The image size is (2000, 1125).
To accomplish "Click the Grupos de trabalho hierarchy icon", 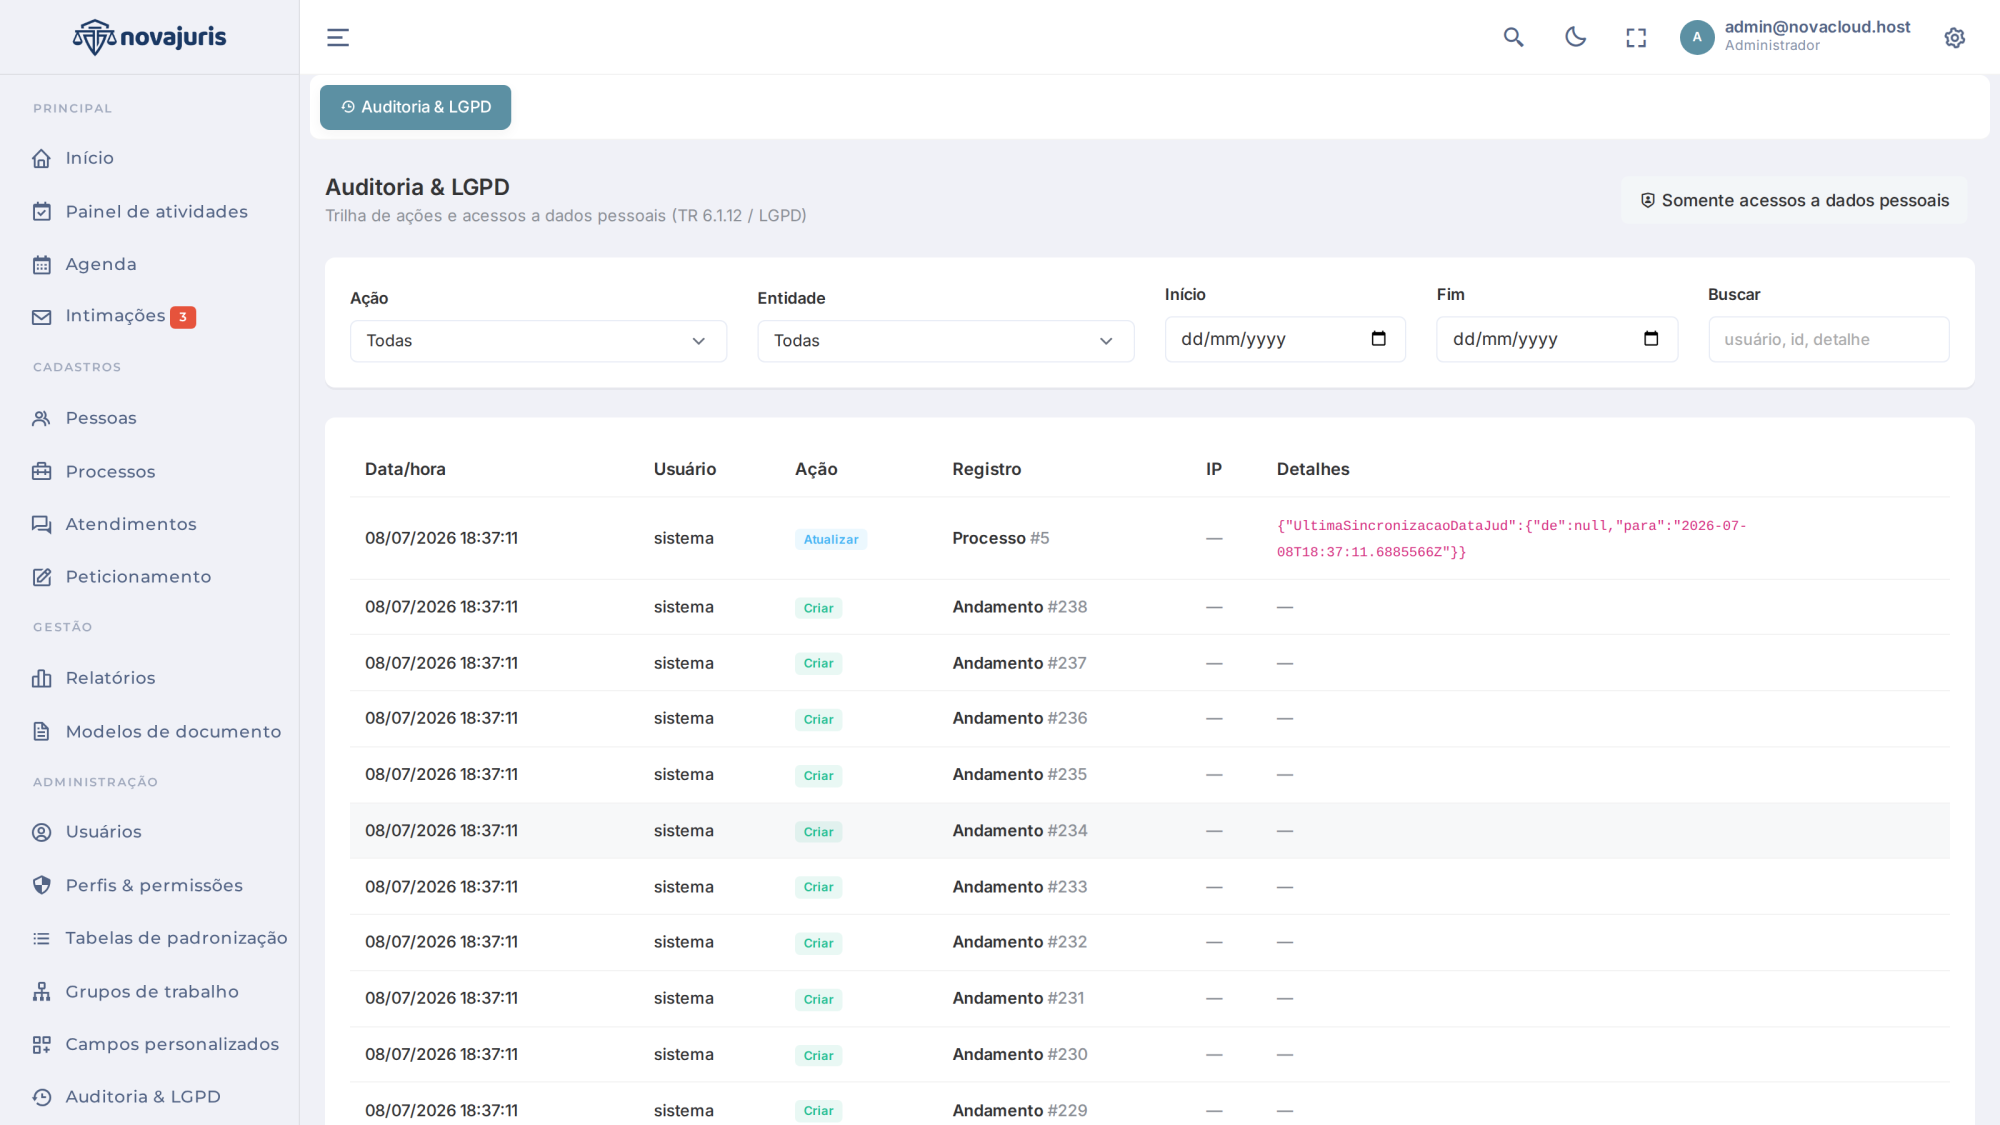I will [41, 991].
